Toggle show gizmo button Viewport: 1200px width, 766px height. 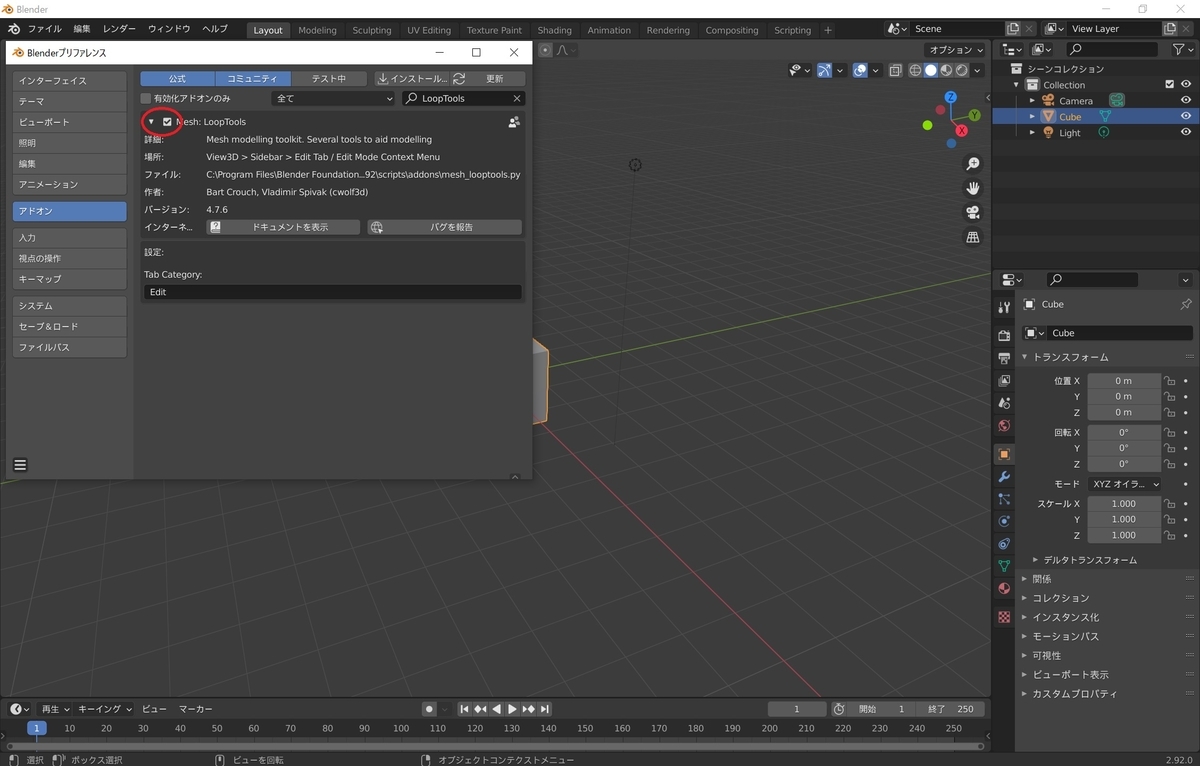[x=824, y=70]
